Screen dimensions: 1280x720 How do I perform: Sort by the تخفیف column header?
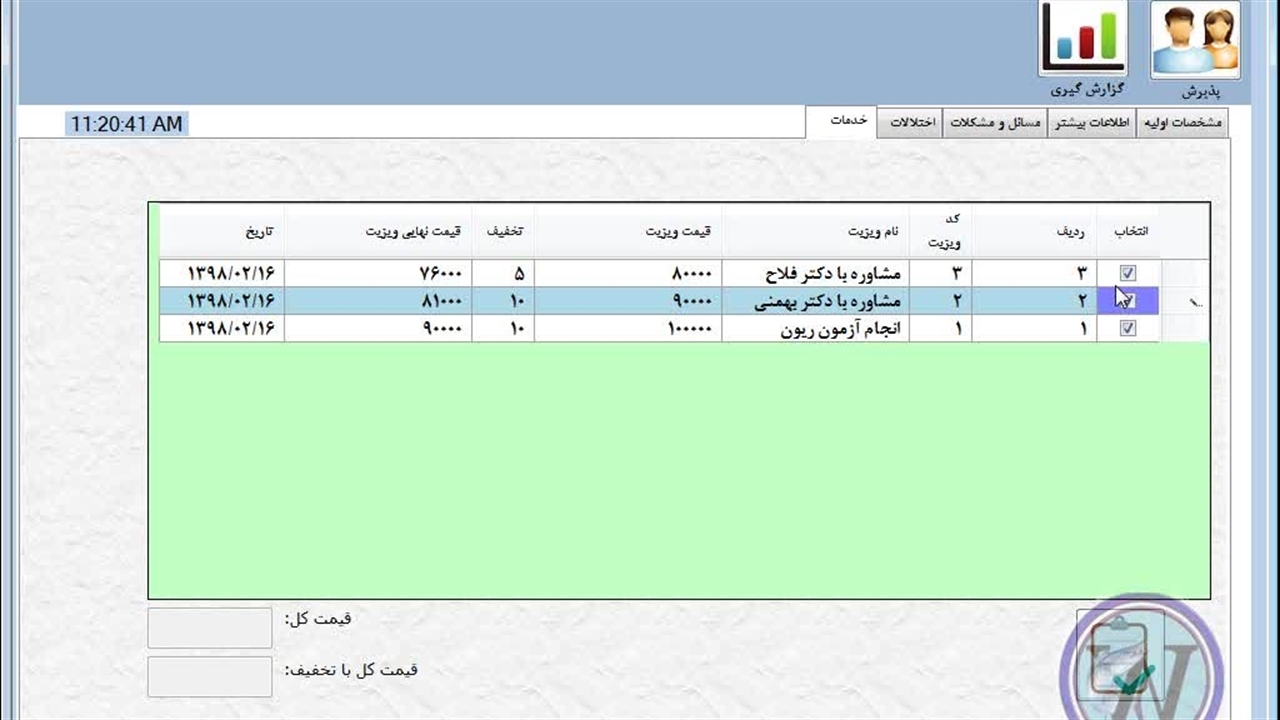click(505, 232)
